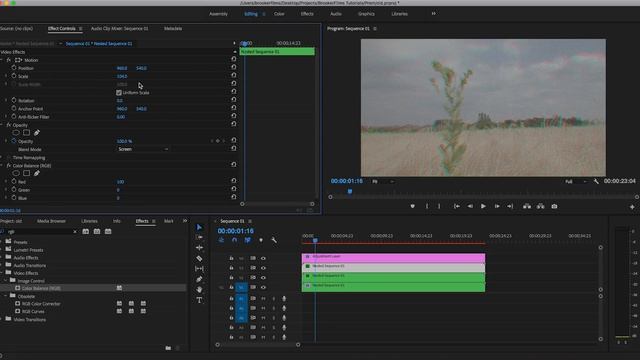Step back one frame in Program monitor
Screen dimensions: 640x360
click(x=470, y=207)
